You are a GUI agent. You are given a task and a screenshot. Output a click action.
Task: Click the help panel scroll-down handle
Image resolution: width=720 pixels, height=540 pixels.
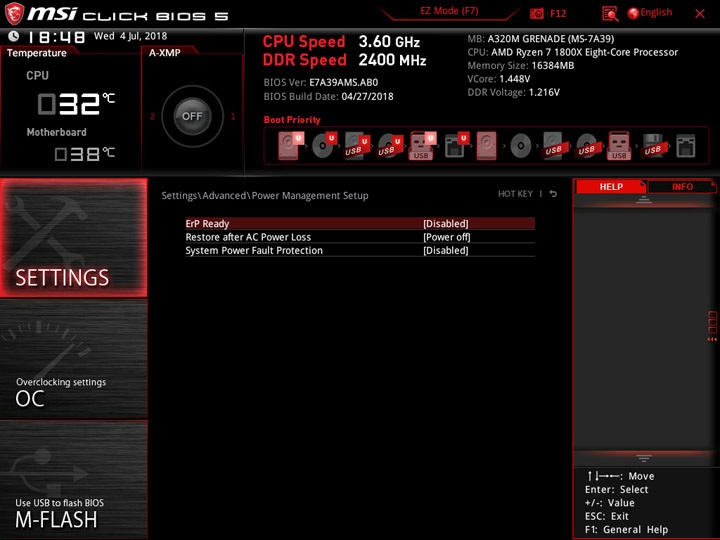coord(644,458)
